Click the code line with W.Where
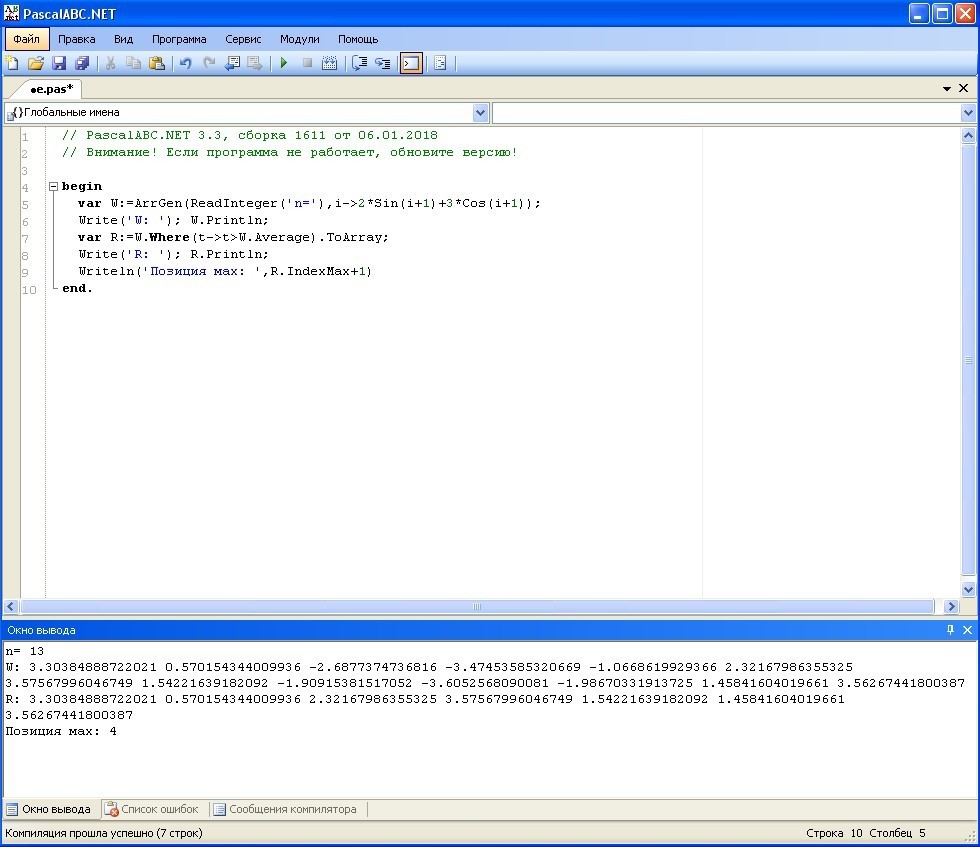Viewport: 980px width, 847px height. click(x=233, y=238)
